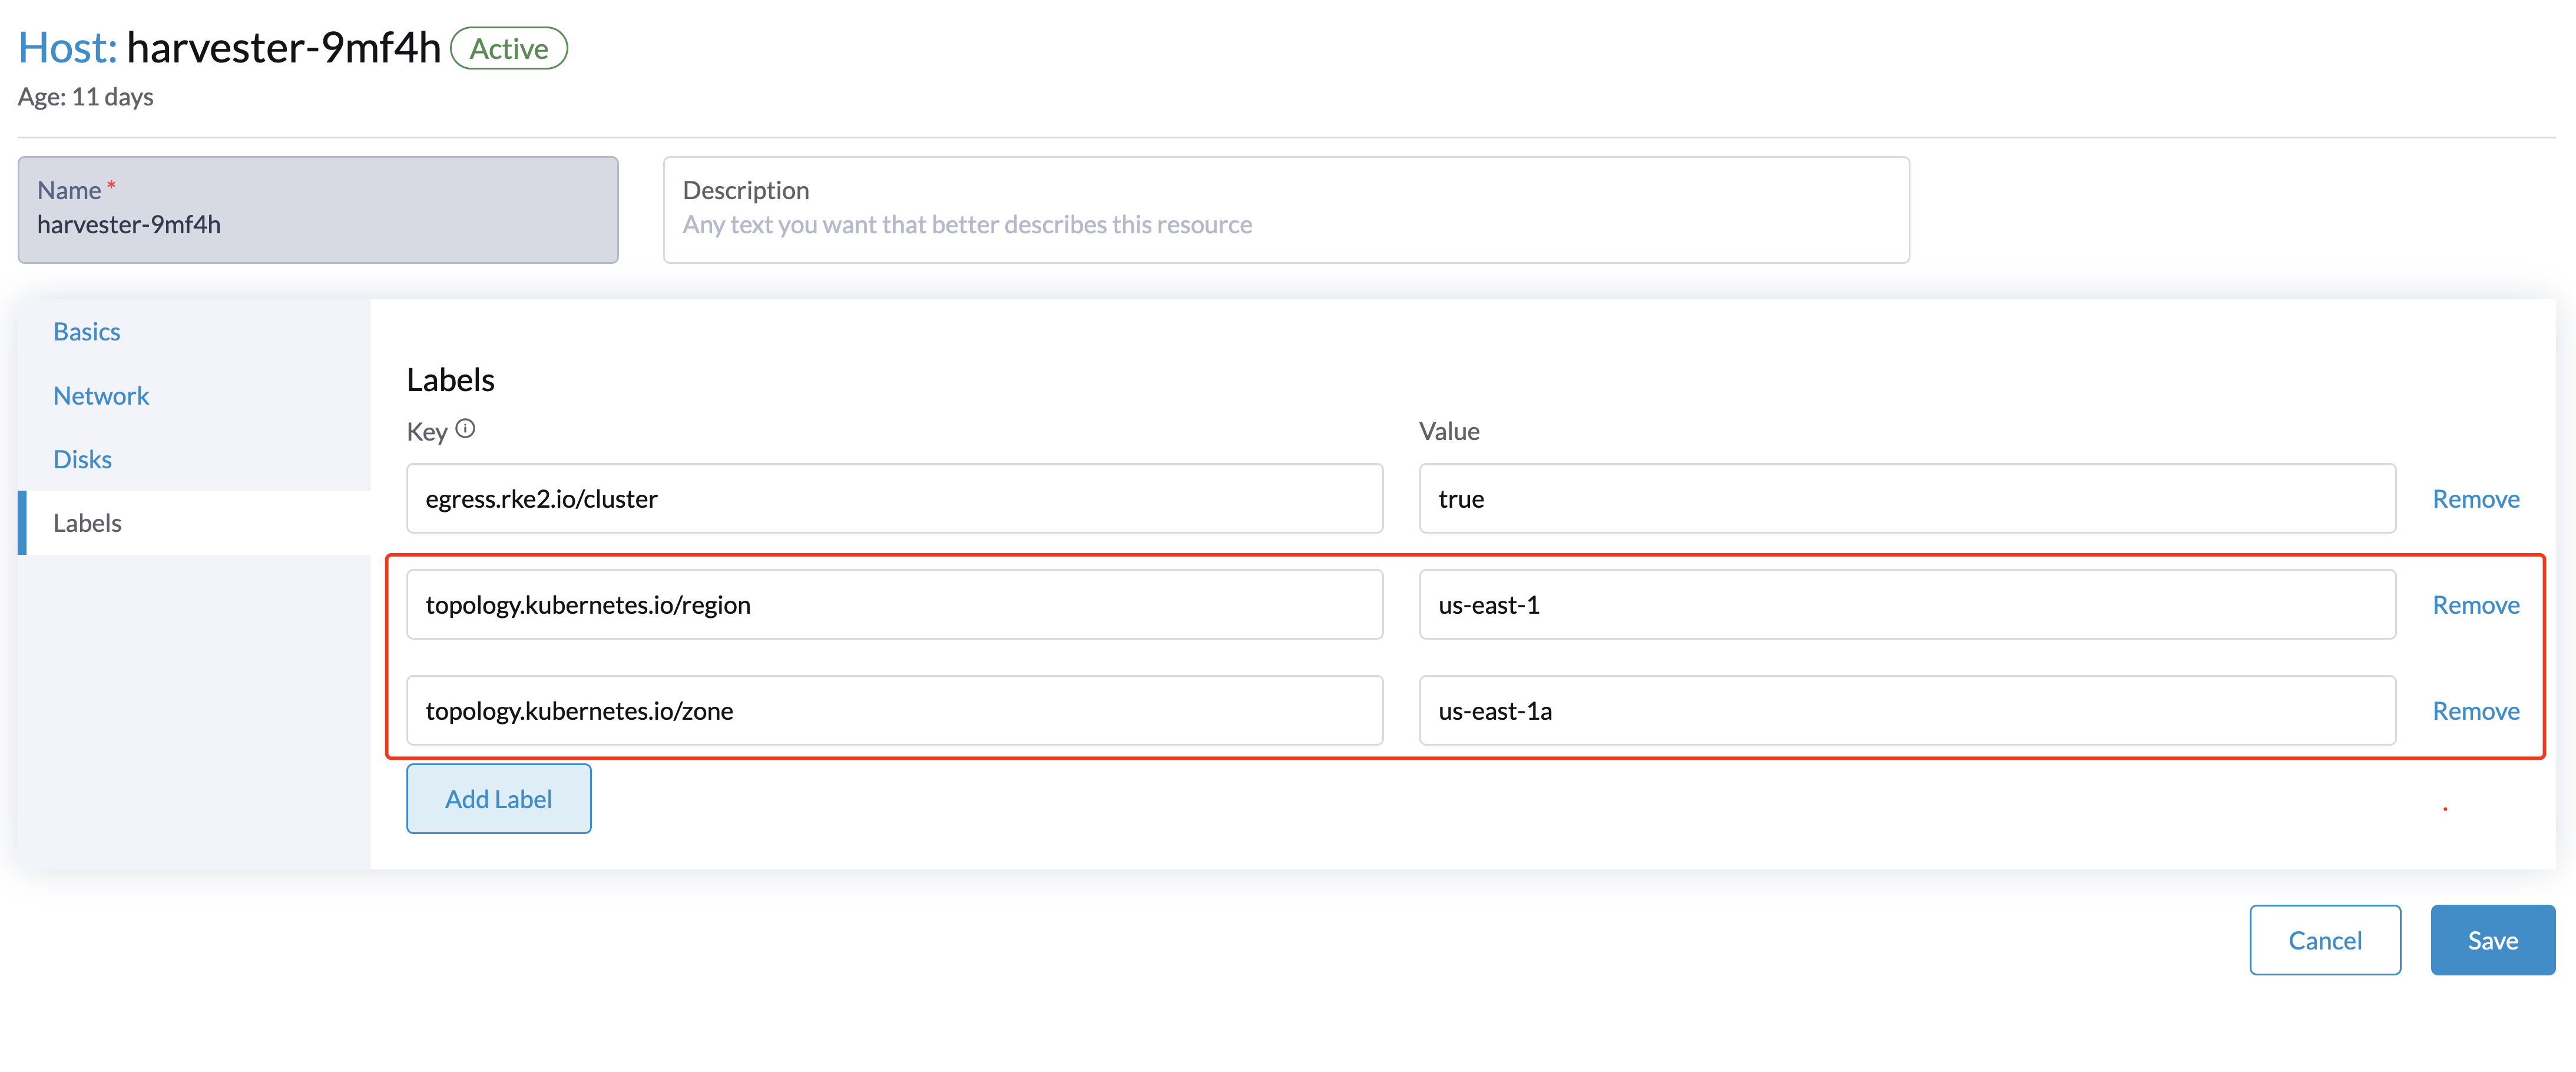Click the Active status badge
Screen dimensions: 2576x1072
click(x=509, y=47)
